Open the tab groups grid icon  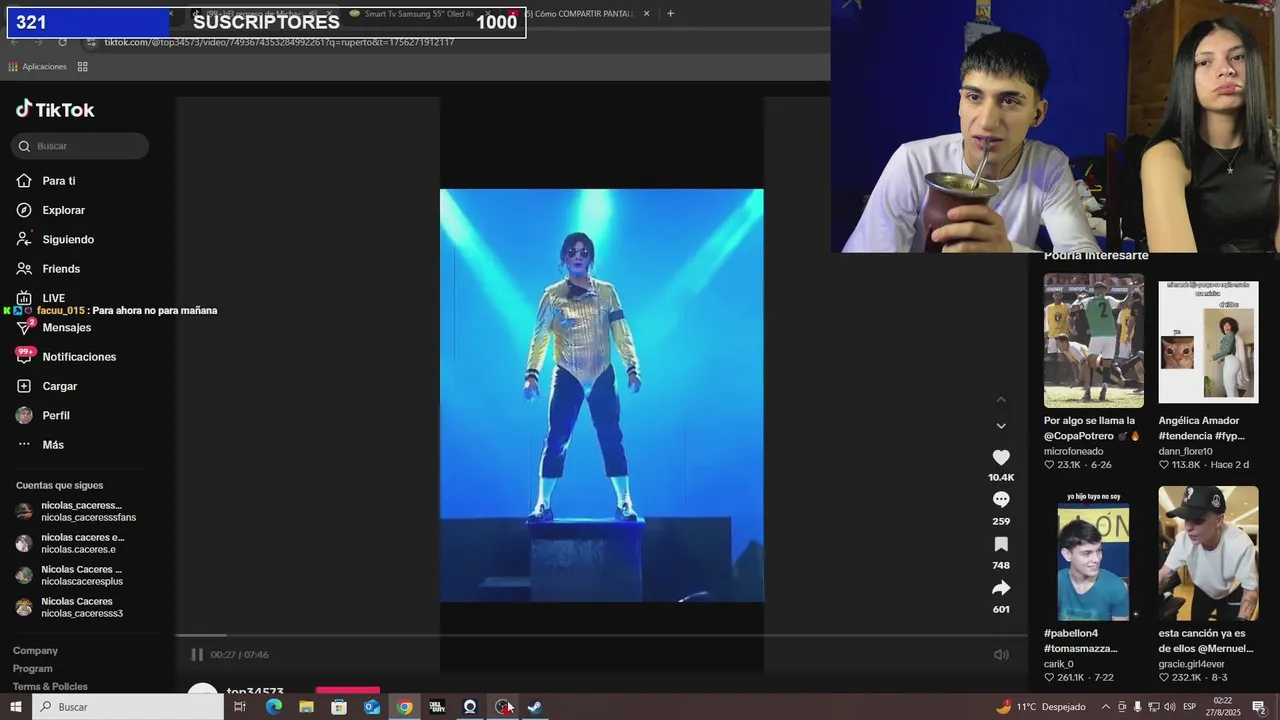tap(83, 67)
